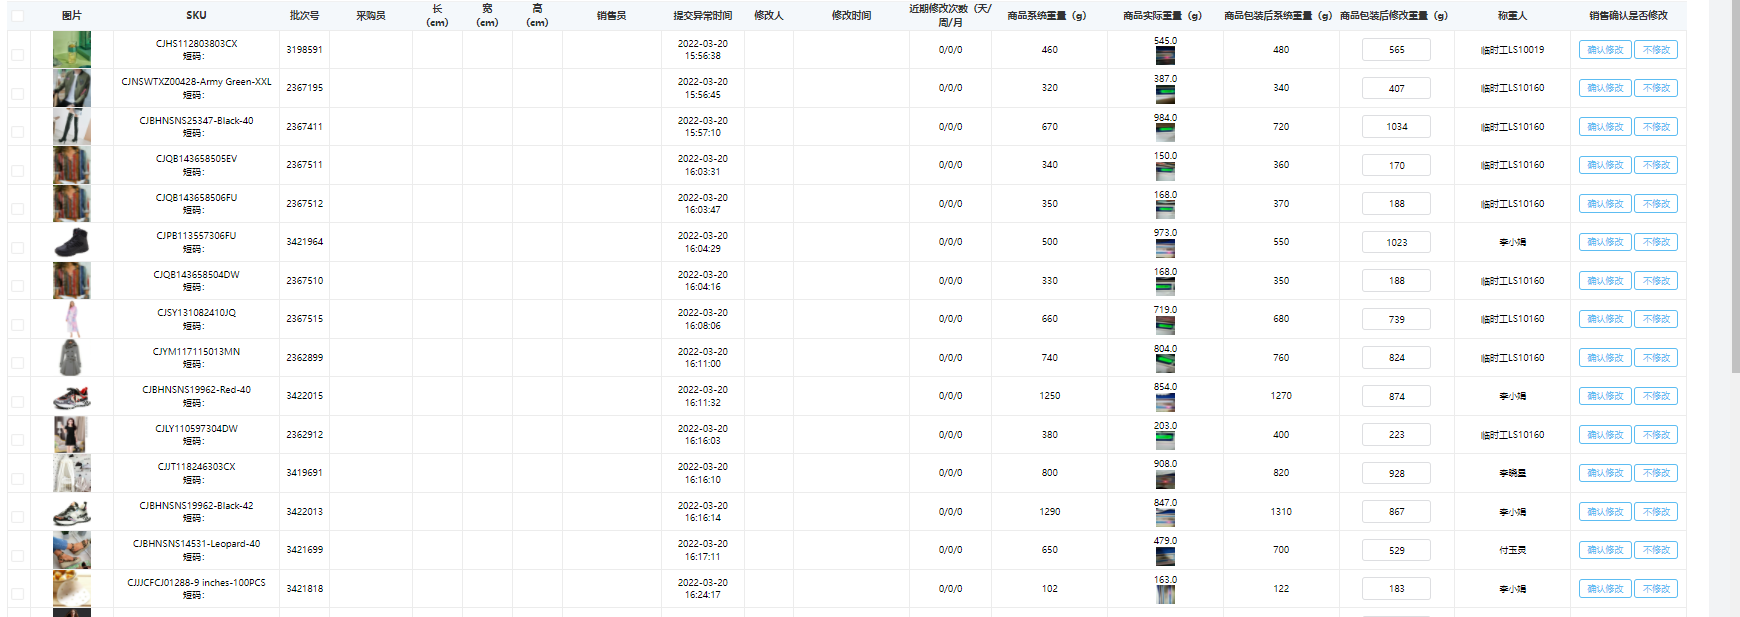Click the 称重人 column header
The width and height of the screenshot is (1740, 617).
(1512, 15)
